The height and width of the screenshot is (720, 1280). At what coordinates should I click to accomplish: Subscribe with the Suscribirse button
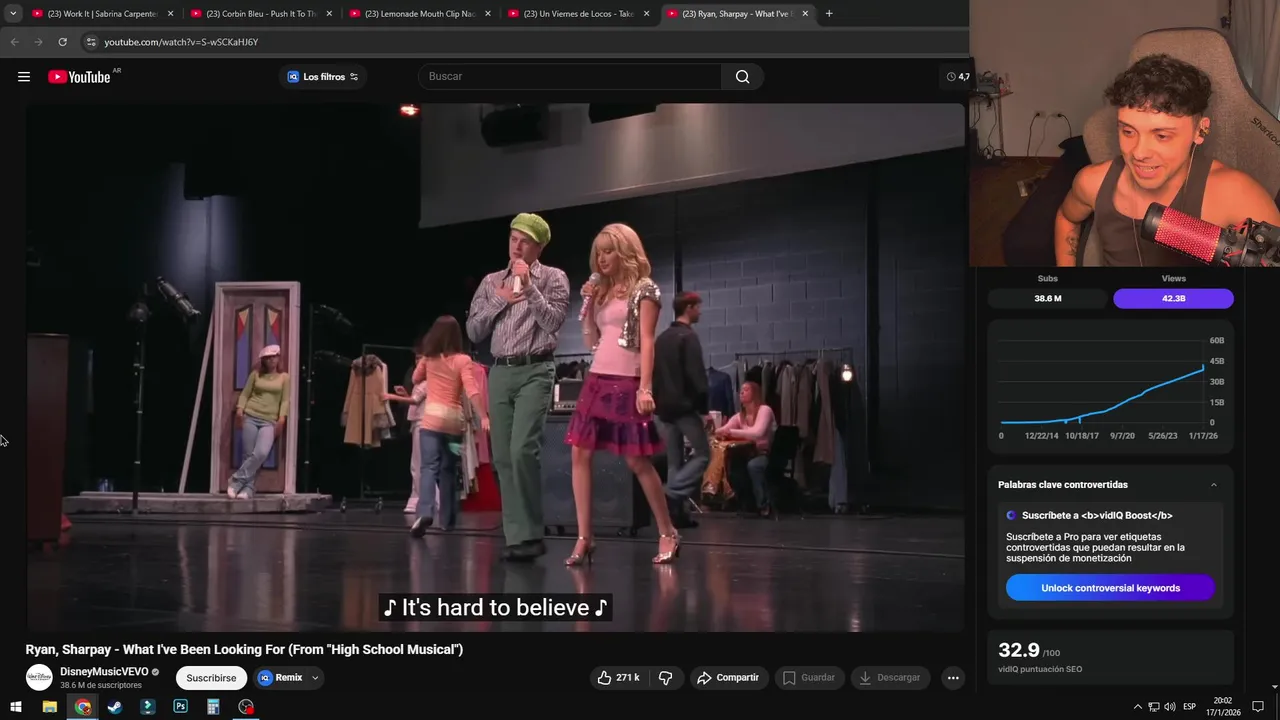tap(211, 678)
